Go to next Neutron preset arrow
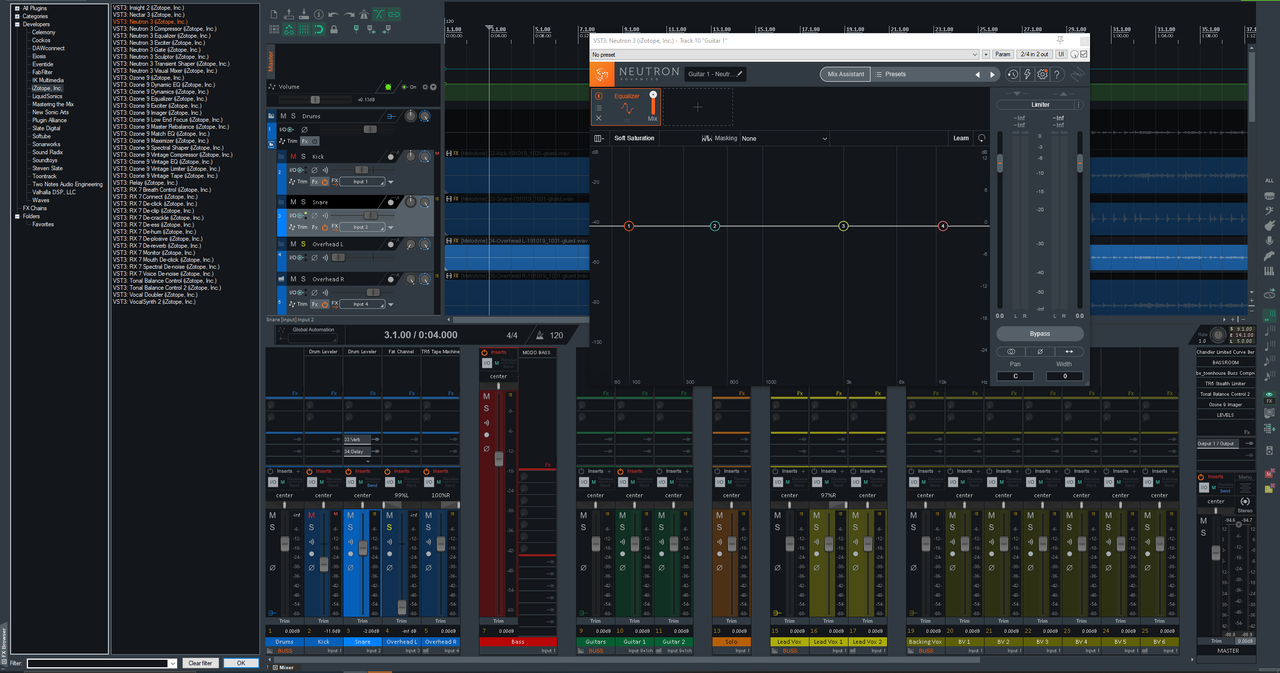The image size is (1280, 673). [992, 74]
